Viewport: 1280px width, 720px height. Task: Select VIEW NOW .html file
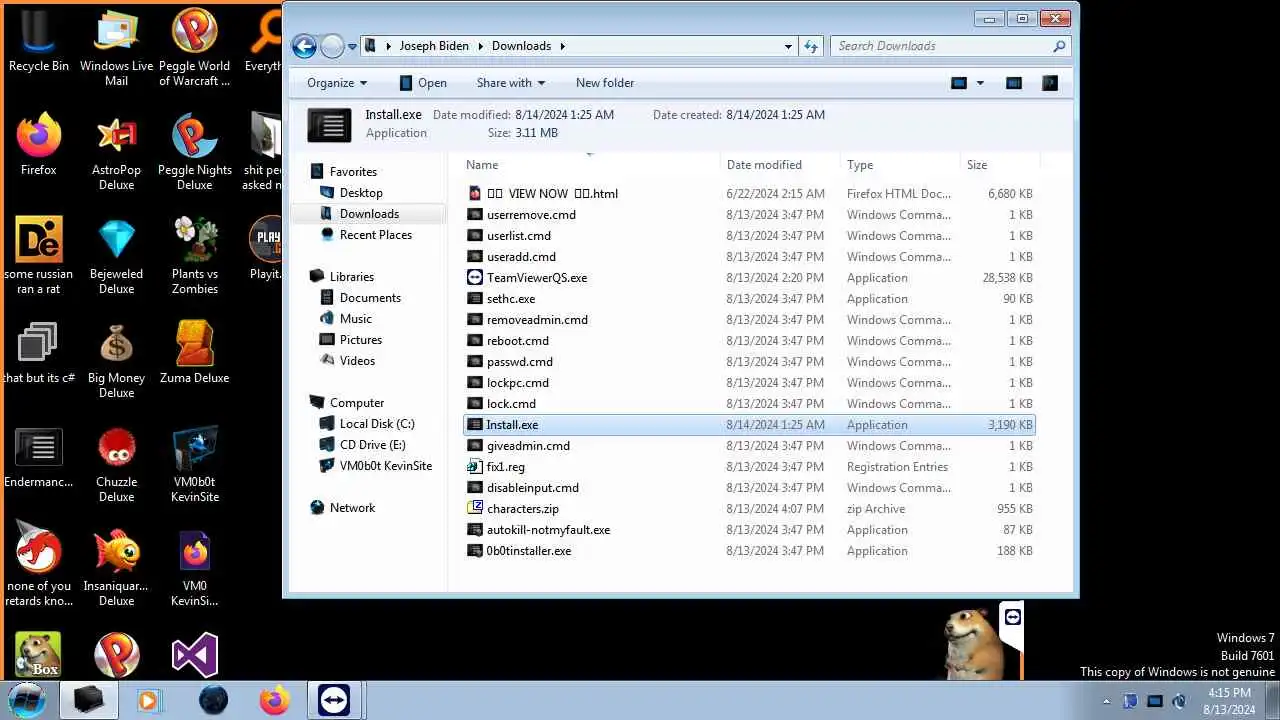749,194
